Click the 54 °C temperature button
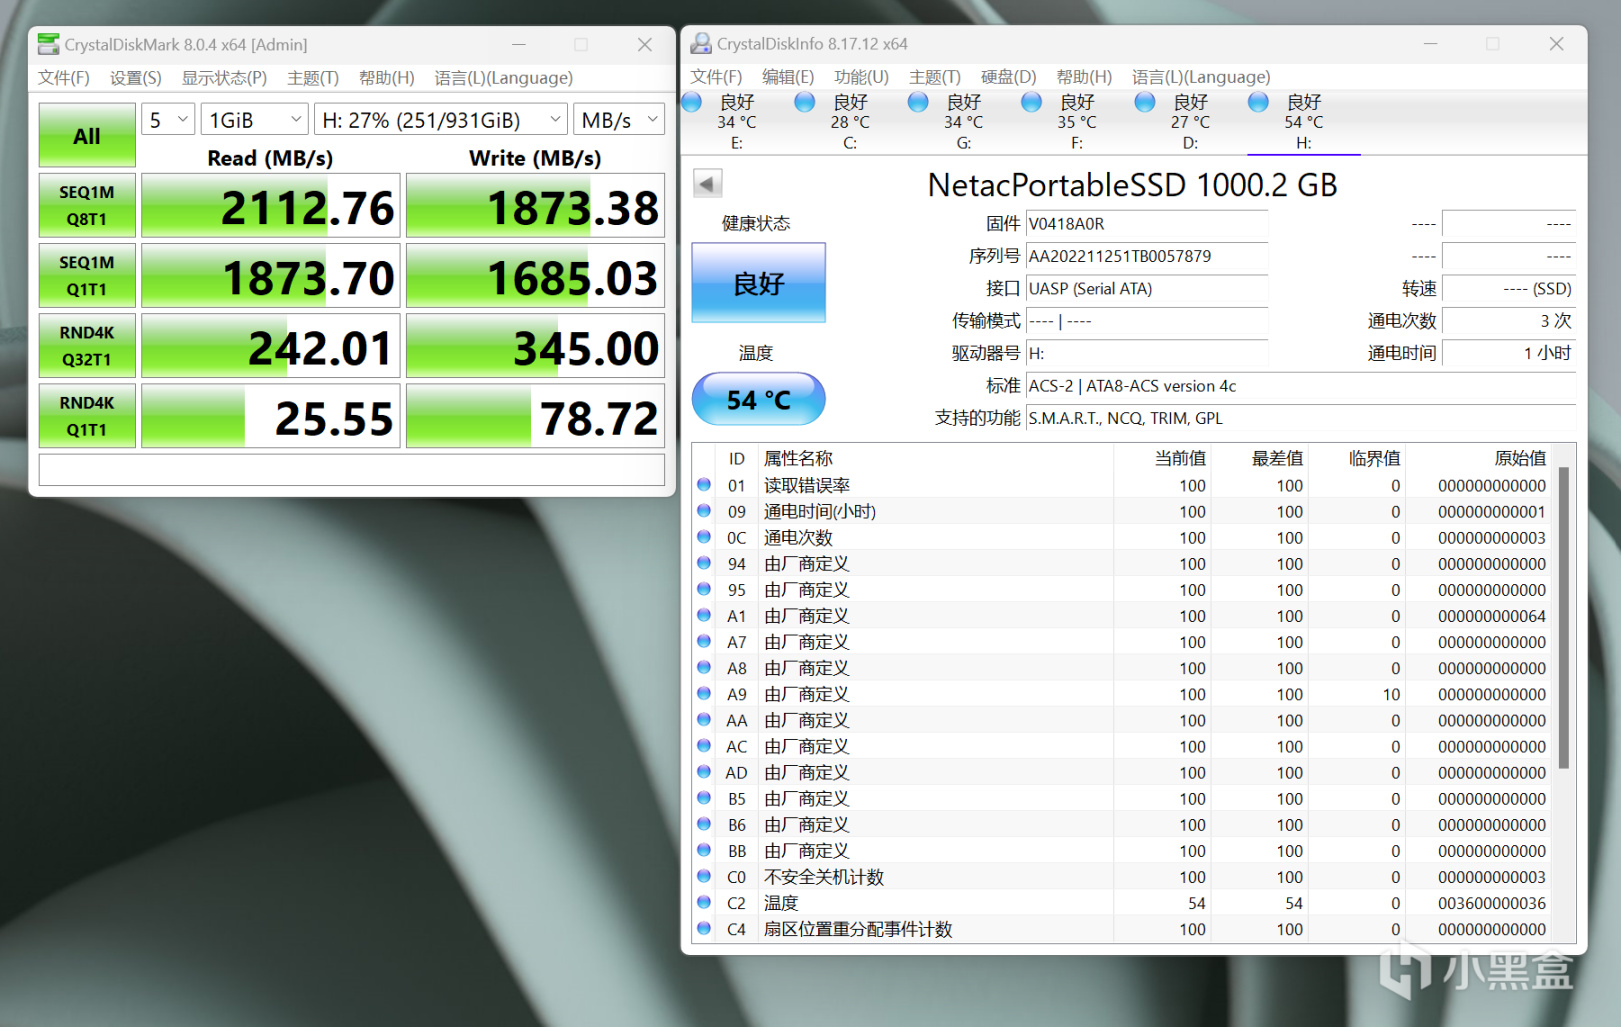 tap(759, 399)
